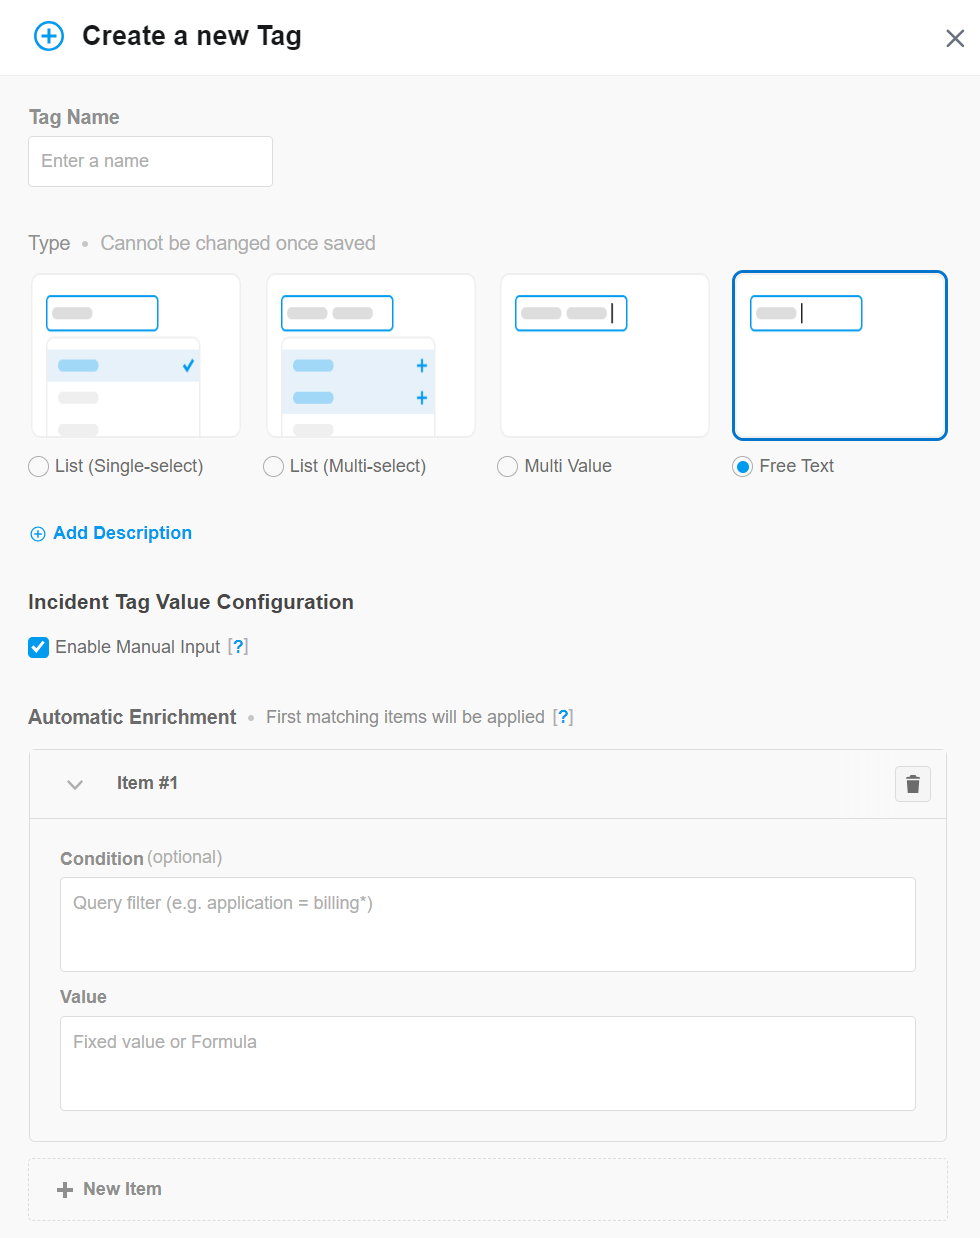Open the Automatic Enrichment help icon
The image size is (980, 1238).
[564, 717]
